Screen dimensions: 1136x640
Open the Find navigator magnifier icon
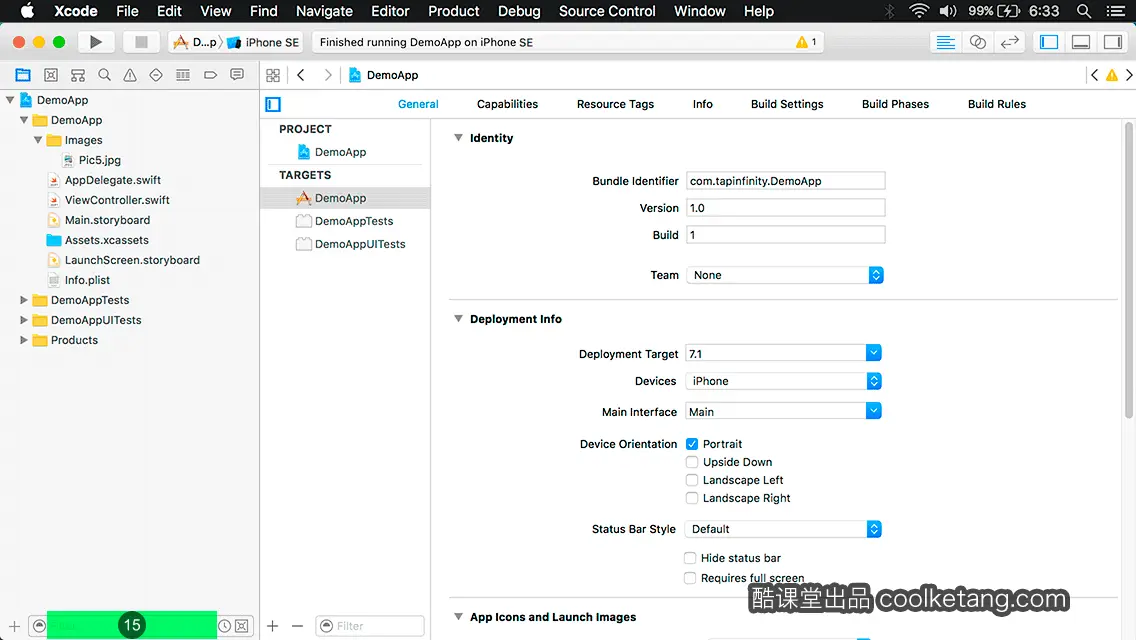pos(104,75)
